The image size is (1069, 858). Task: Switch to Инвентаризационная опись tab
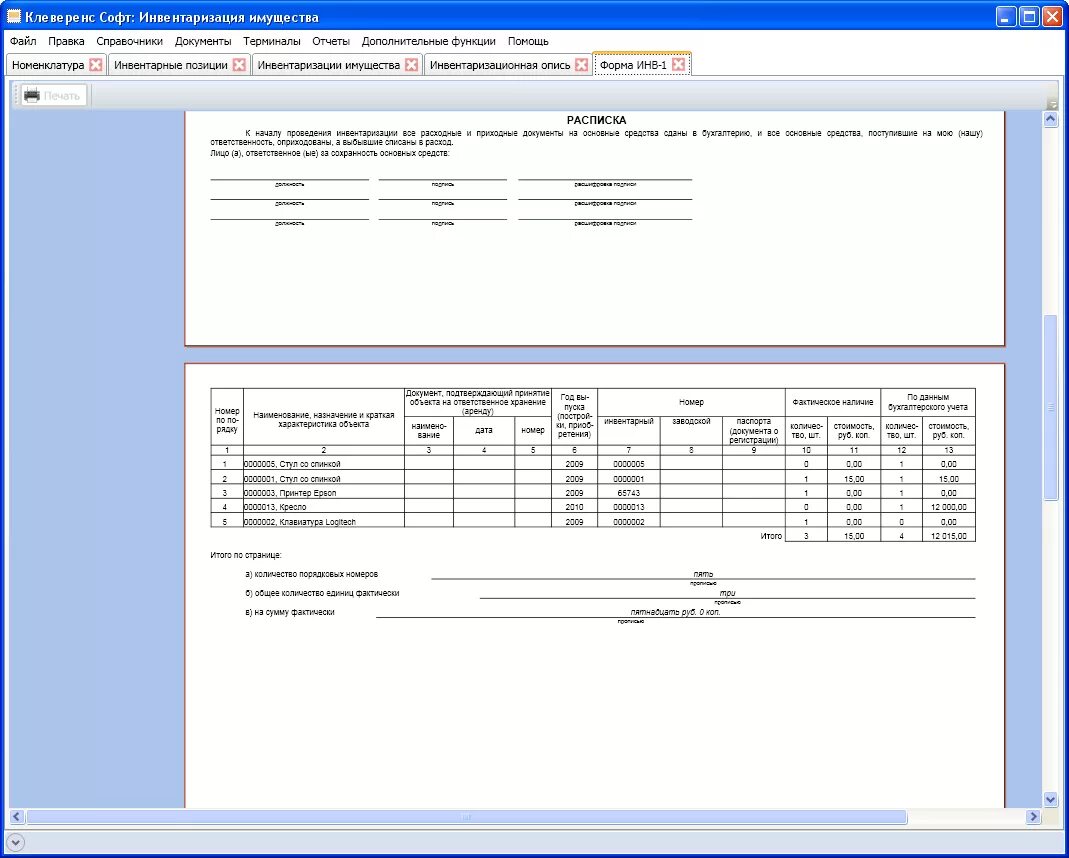pos(500,65)
